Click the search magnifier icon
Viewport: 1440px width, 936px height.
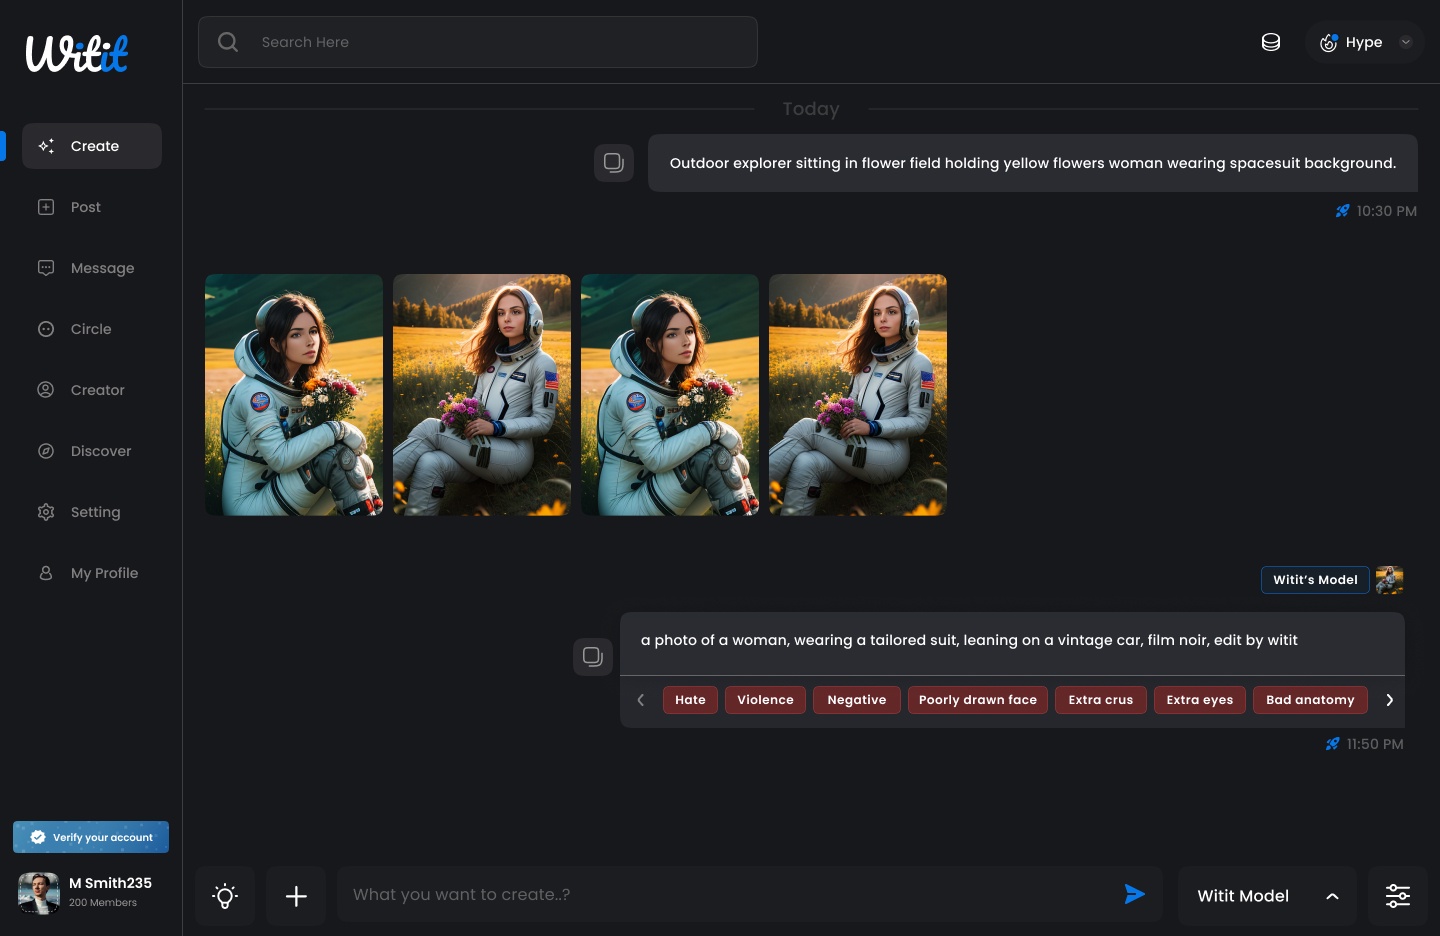228,42
